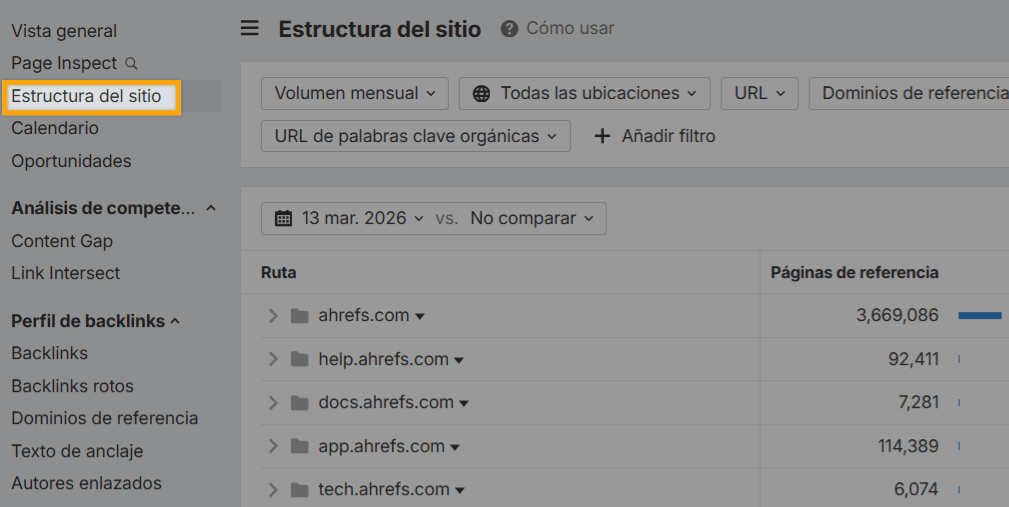
Task: Open URL de palabras clave orgánicas dropdown
Action: click(416, 136)
